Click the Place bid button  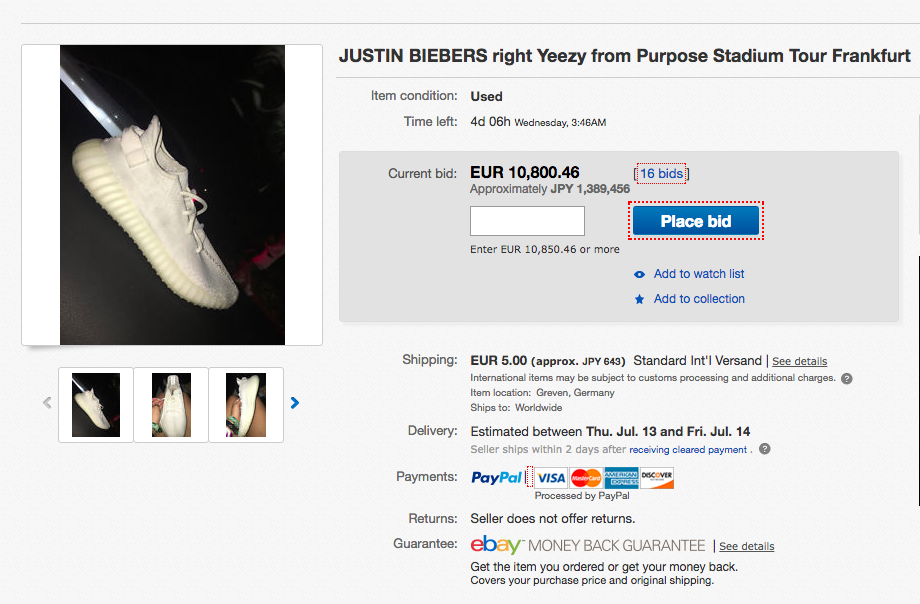pyautogui.click(x=696, y=221)
